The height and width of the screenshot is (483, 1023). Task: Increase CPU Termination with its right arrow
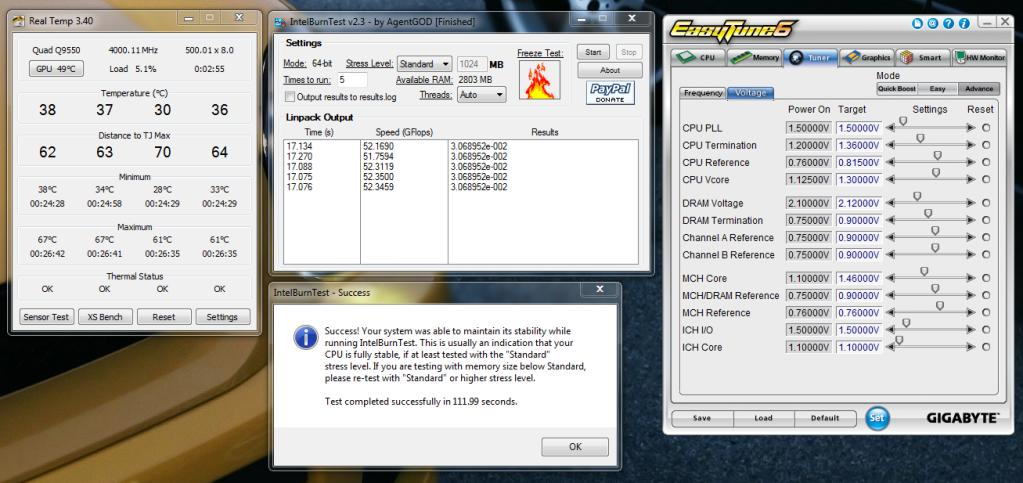pyautogui.click(x=971, y=146)
